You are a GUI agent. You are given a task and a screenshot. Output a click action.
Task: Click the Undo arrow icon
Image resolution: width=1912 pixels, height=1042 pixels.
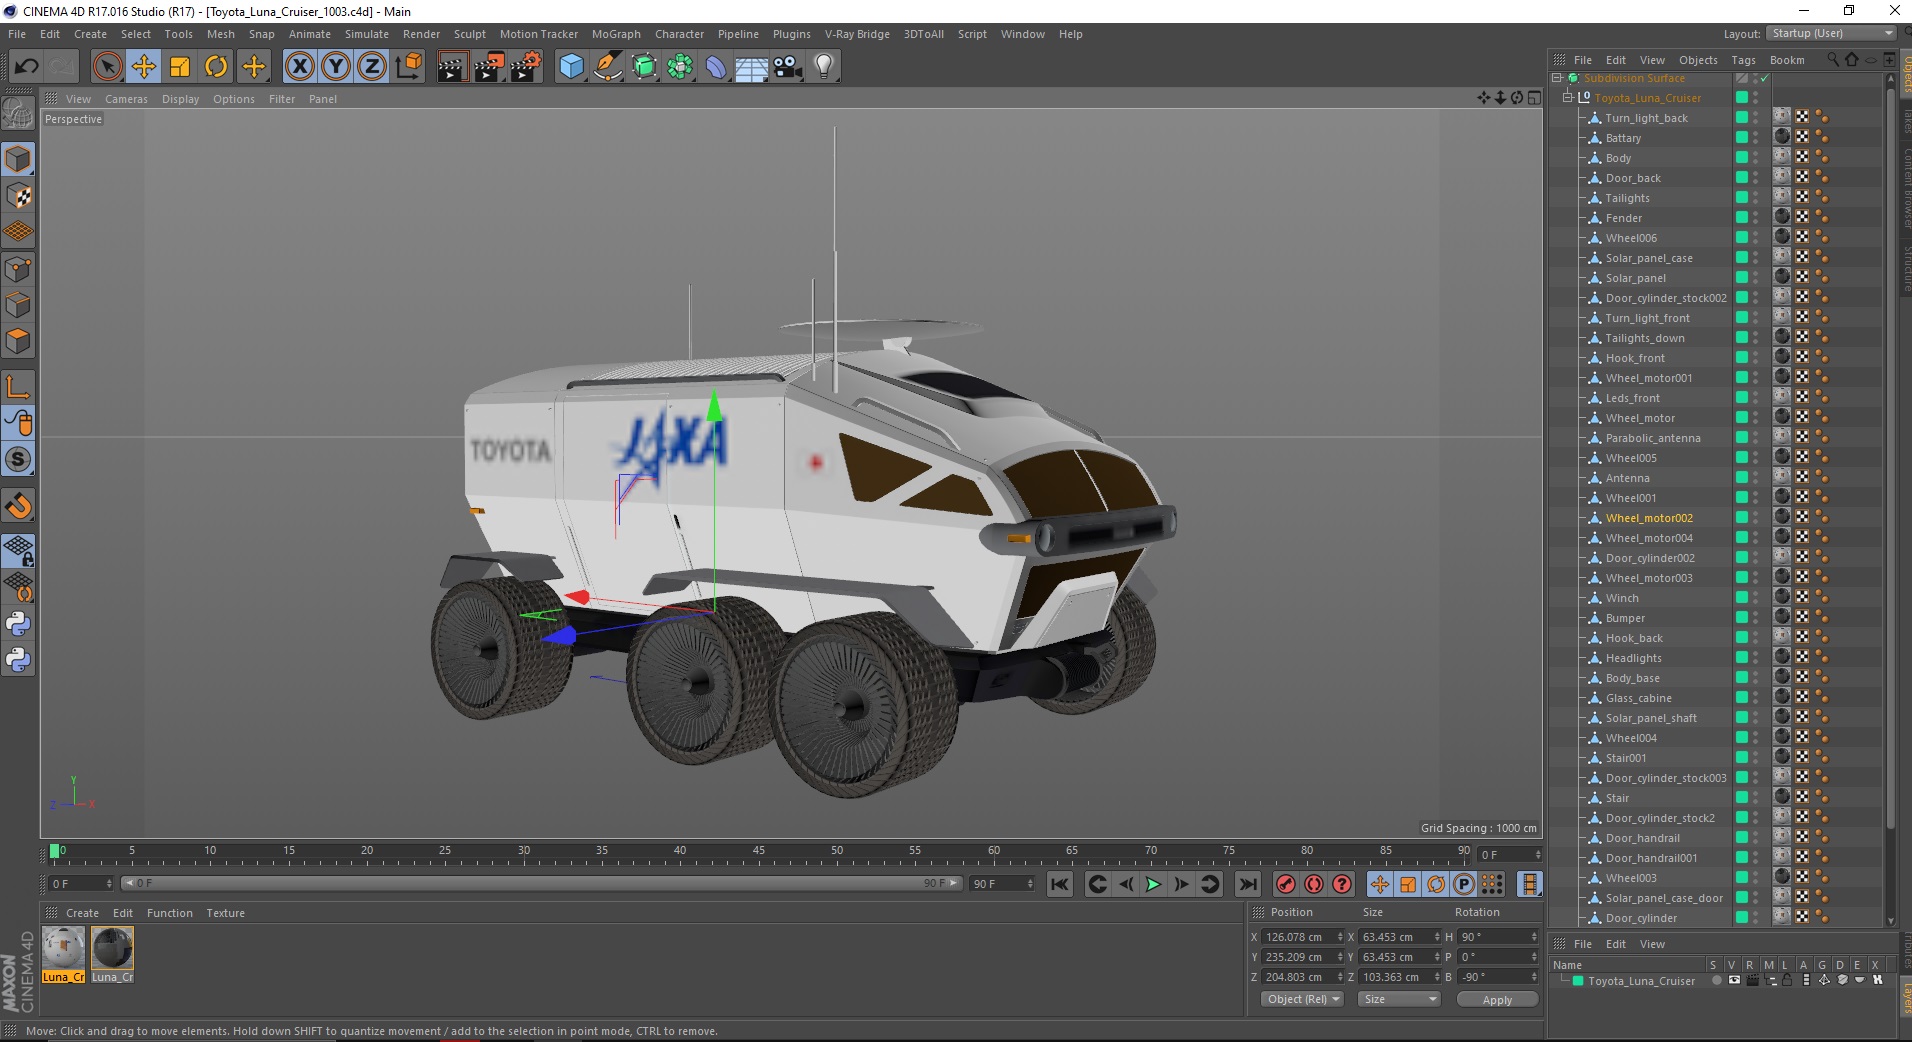26,67
